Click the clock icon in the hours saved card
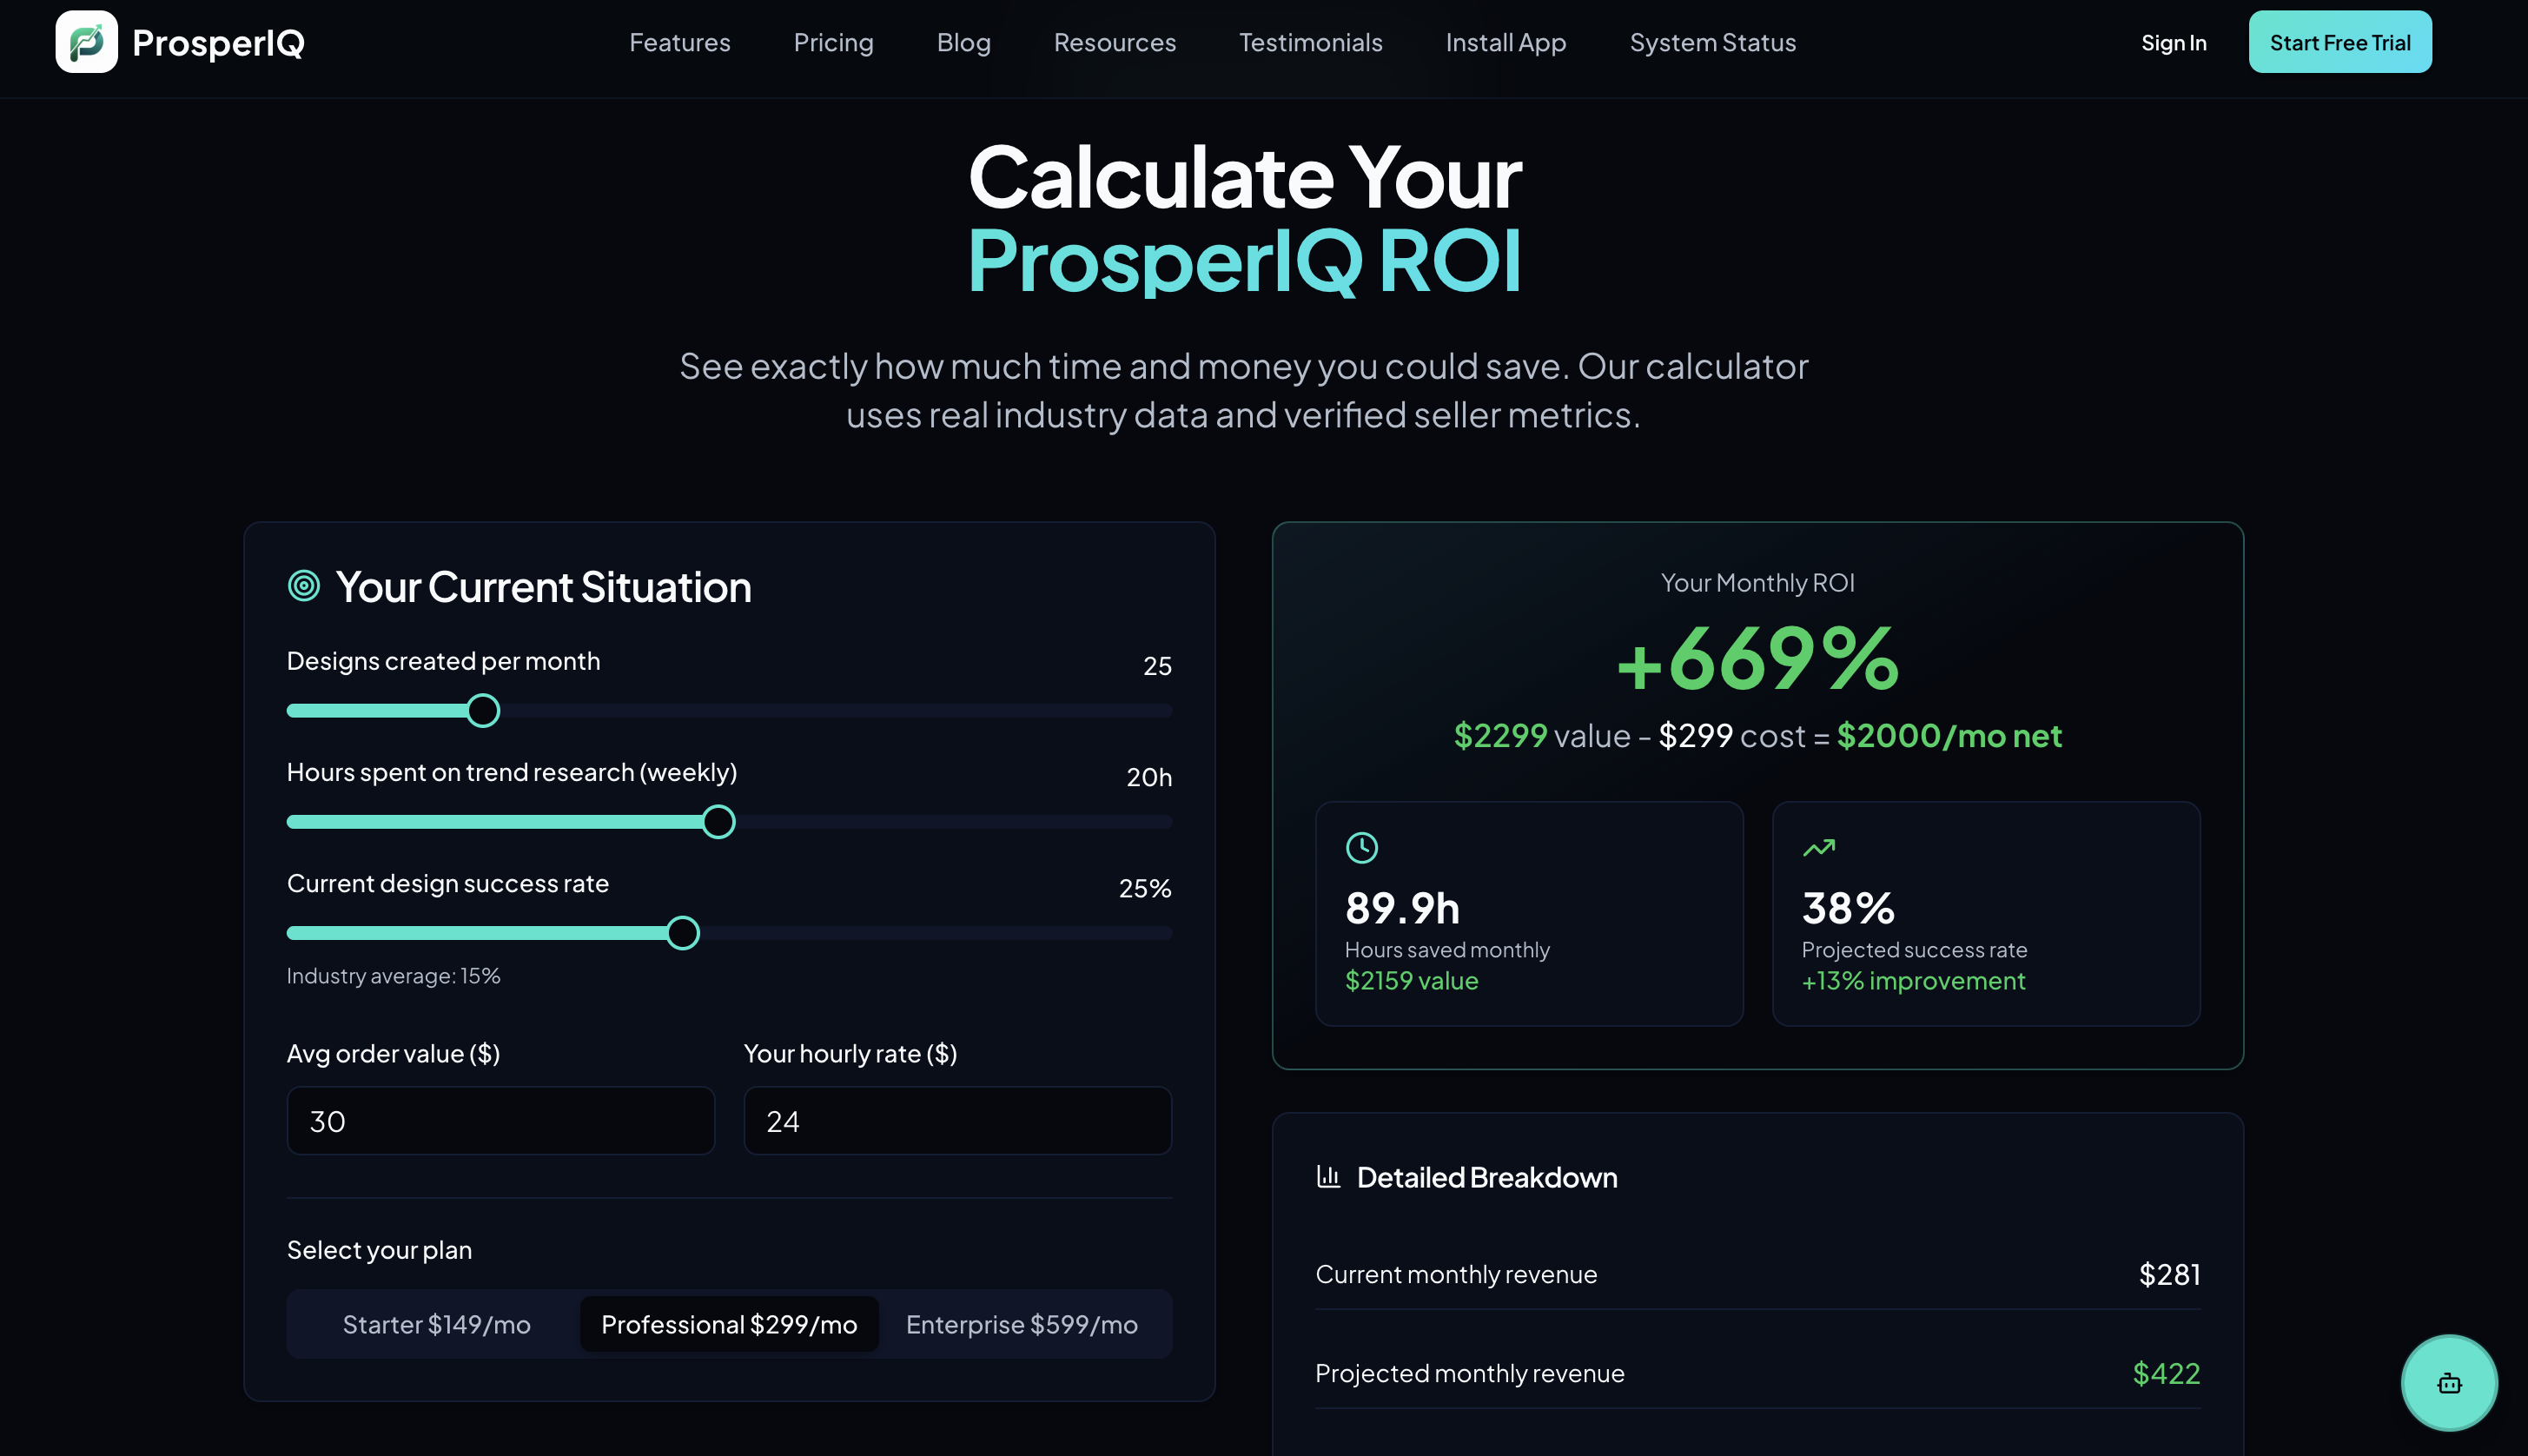The height and width of the screenshot is (1456, 2528). click(1364, 847)
